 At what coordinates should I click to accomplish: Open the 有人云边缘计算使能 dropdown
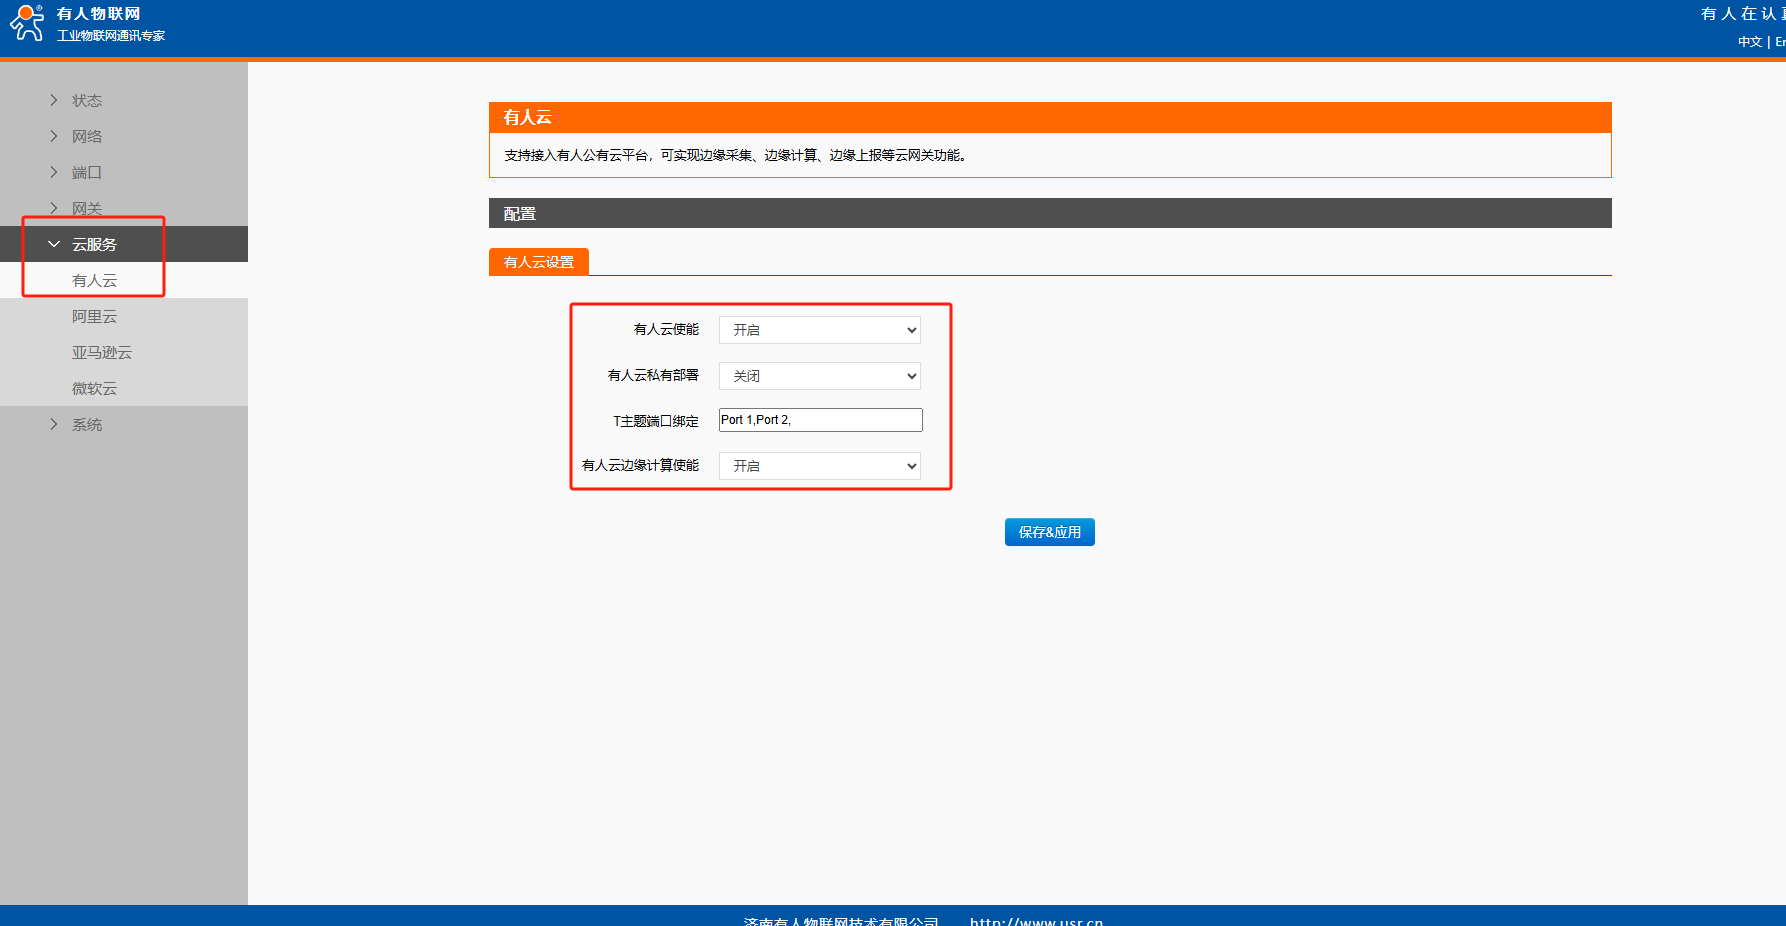click(819, 466)
